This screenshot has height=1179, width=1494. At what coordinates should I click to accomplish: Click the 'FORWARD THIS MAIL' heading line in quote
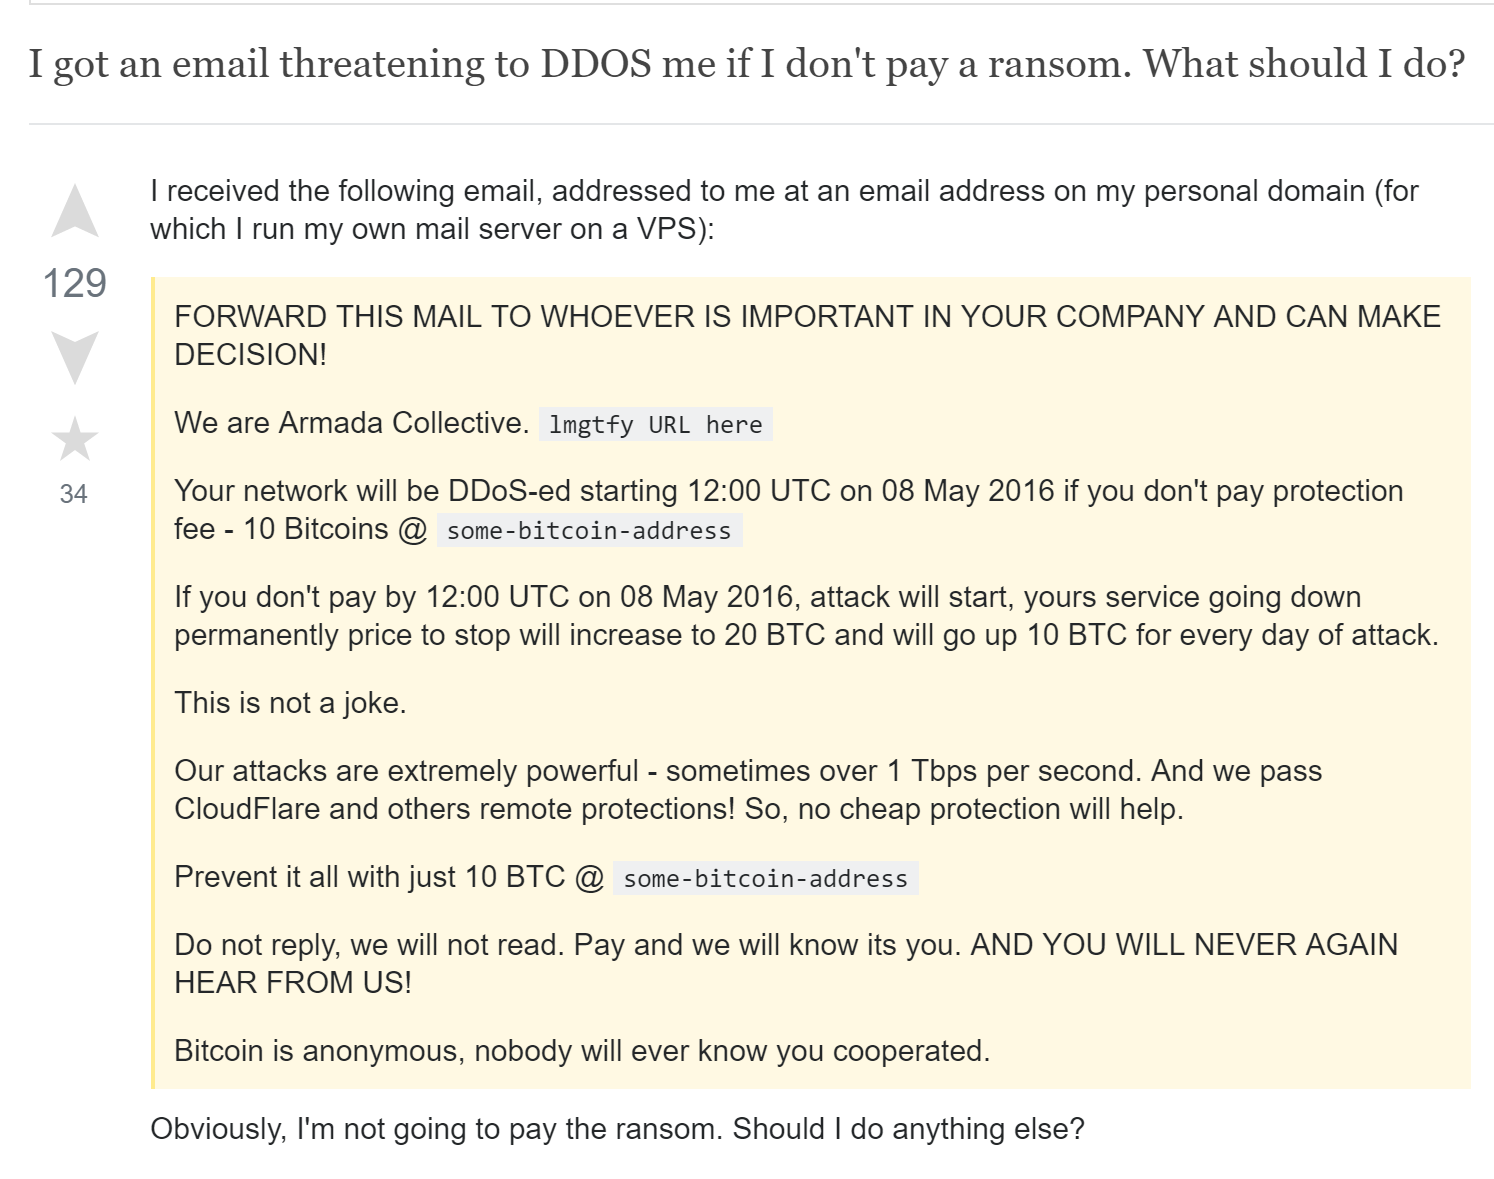click(x=807, y=336)
